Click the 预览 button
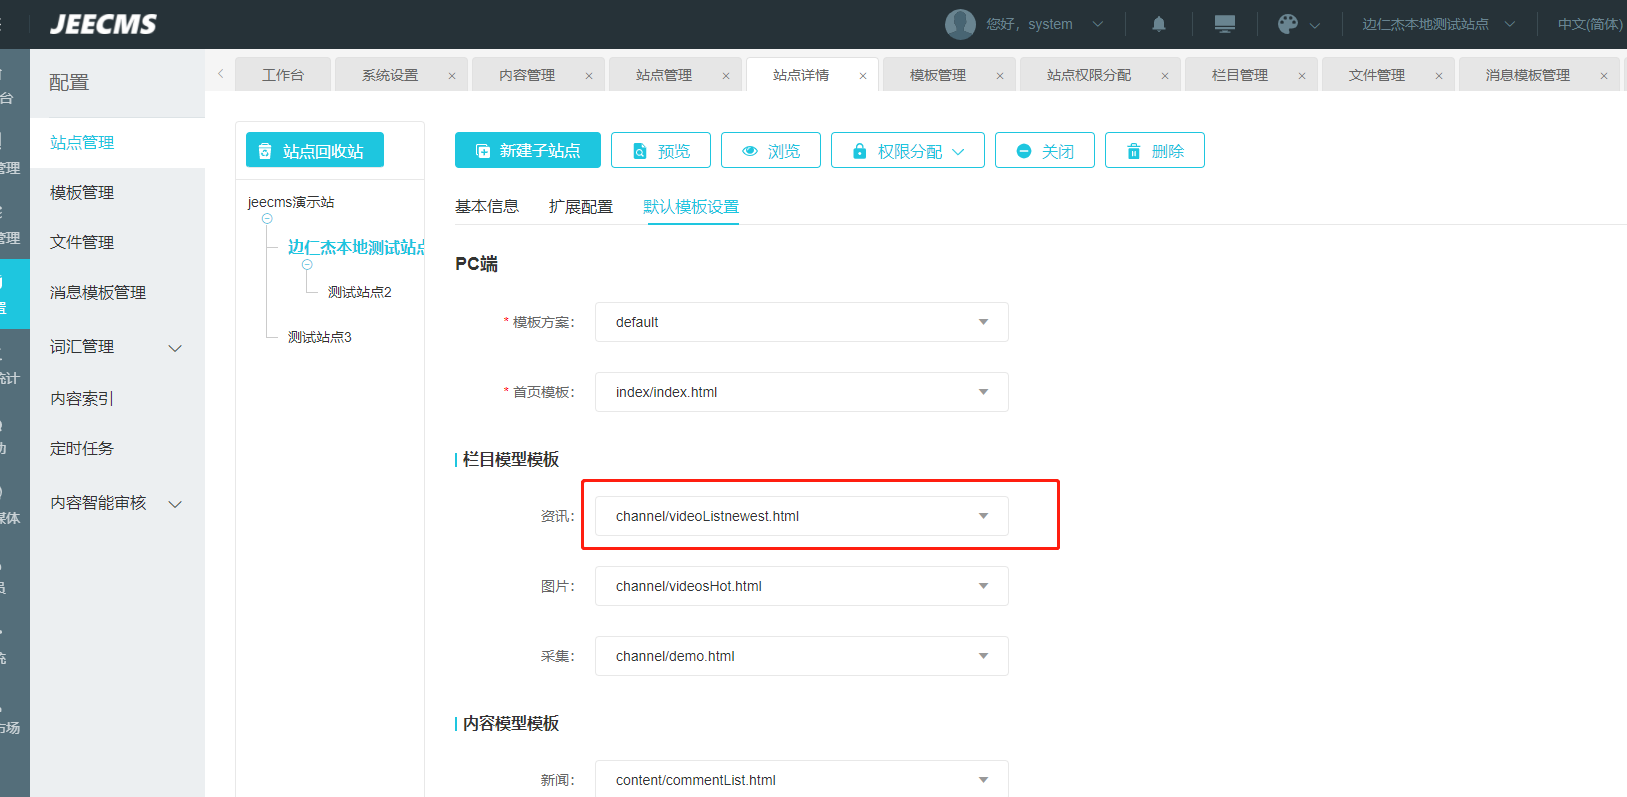Viewport: 1627px width, 797px height. click(x=661, y=150)
